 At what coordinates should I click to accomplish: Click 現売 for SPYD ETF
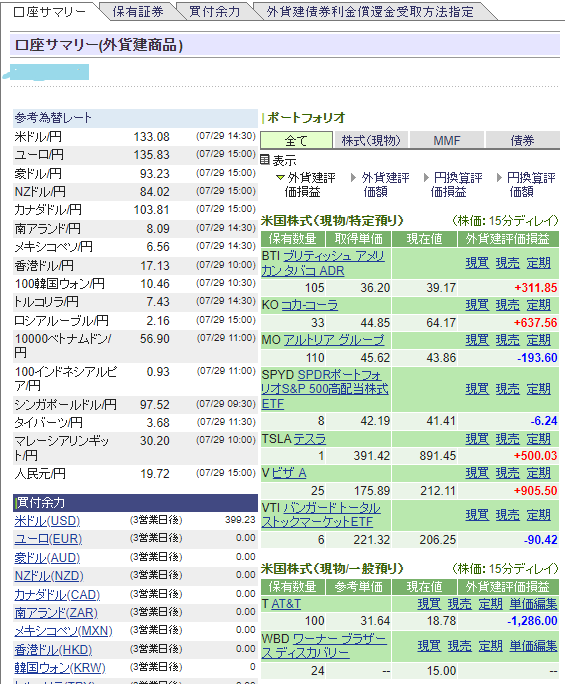click(x=507, y=389)
